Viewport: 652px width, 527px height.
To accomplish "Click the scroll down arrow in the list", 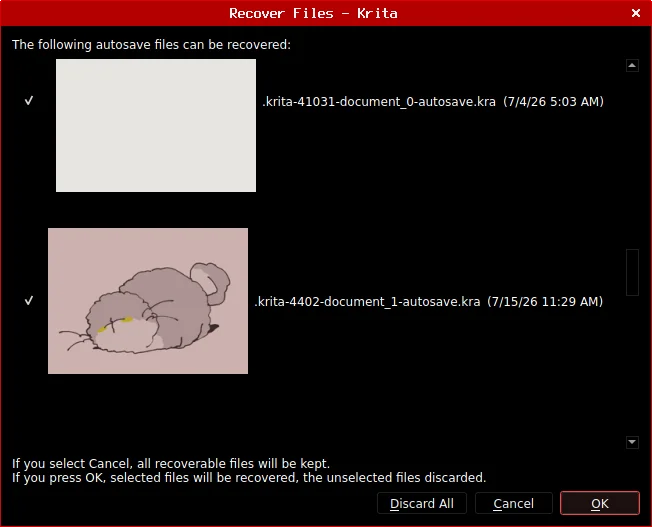I will pos(632,442).
